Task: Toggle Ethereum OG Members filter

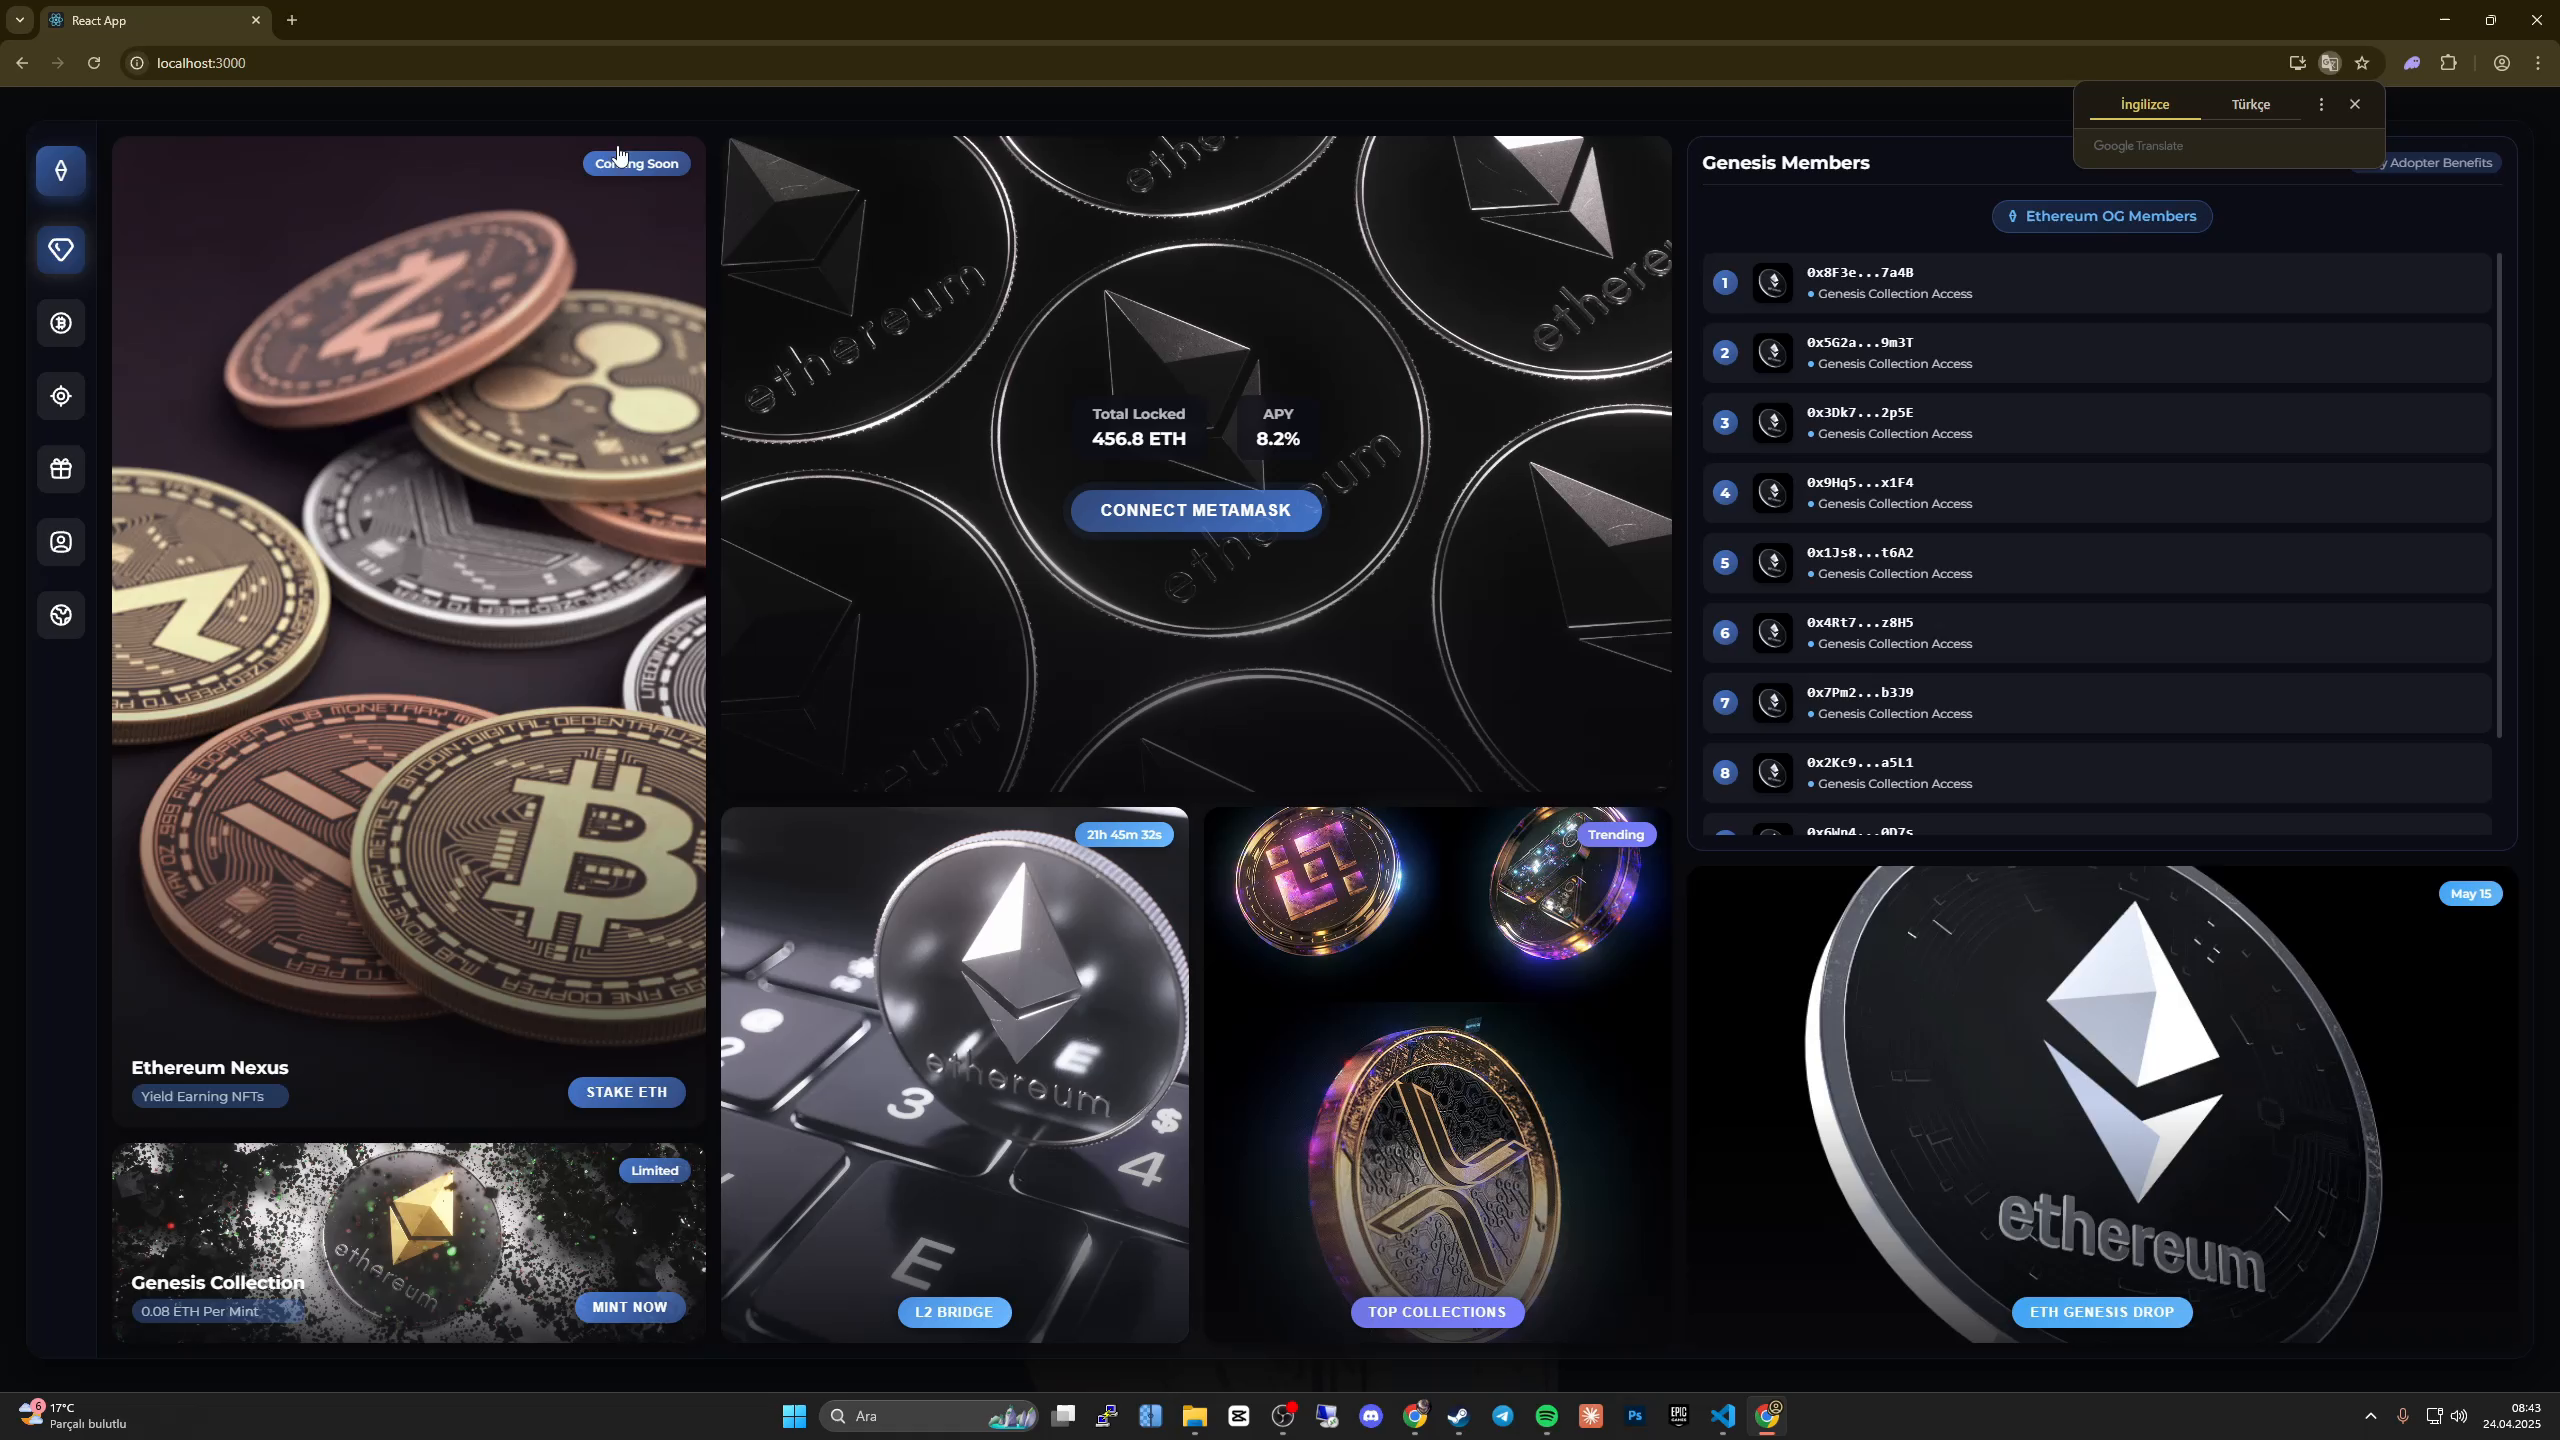Action: click(2100, 216)
